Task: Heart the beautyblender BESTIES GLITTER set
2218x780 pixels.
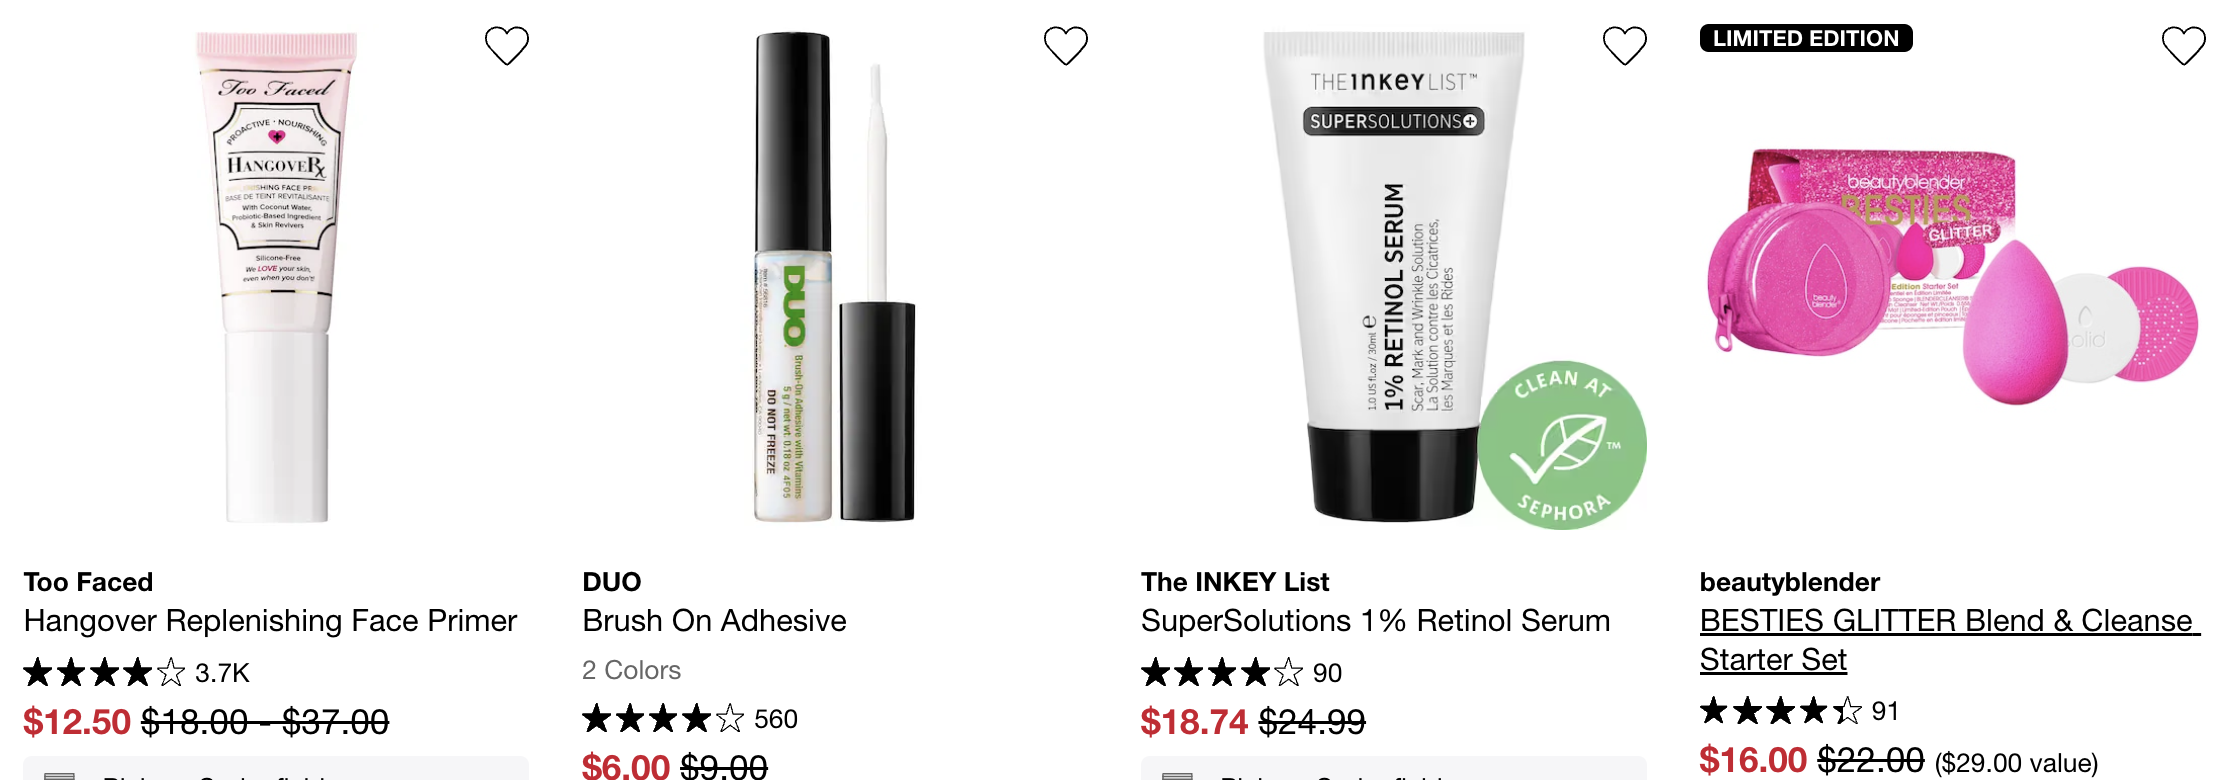Action: [x=2183, y=46]
